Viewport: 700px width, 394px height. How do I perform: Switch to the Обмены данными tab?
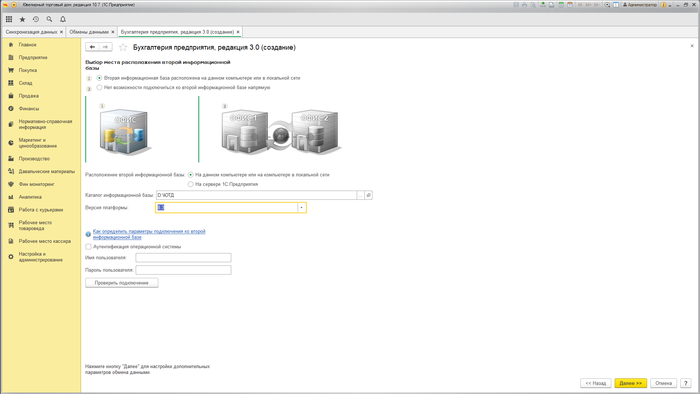pyautogui.click(x=89, y=32)
